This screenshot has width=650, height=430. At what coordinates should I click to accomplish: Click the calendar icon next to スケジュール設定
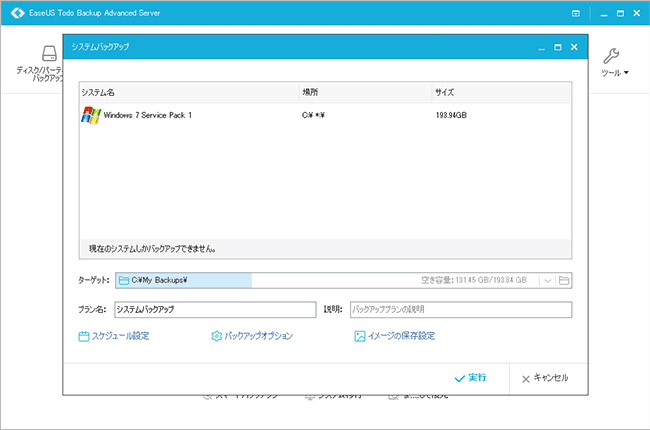84,336
